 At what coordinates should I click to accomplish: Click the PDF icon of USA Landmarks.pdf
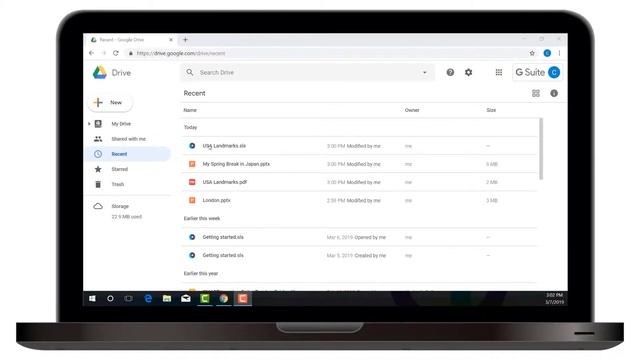pos(192,182)
